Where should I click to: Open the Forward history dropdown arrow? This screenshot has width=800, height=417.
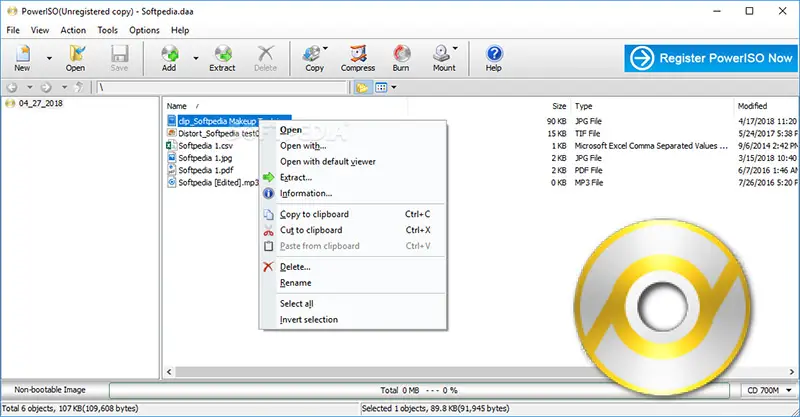pyautogui.click(x=64, y=87)
